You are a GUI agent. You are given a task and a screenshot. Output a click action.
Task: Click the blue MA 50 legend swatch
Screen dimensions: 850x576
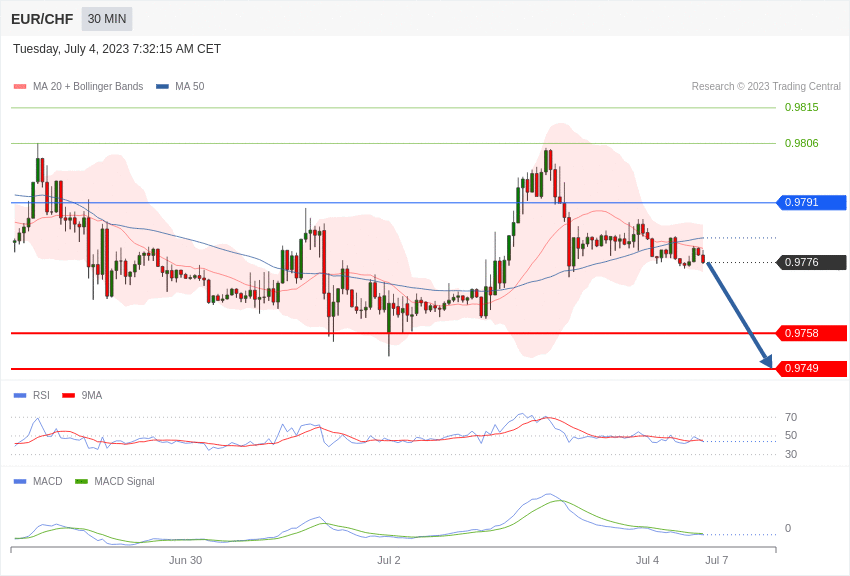pyautogui.click(x=162, y=87)
